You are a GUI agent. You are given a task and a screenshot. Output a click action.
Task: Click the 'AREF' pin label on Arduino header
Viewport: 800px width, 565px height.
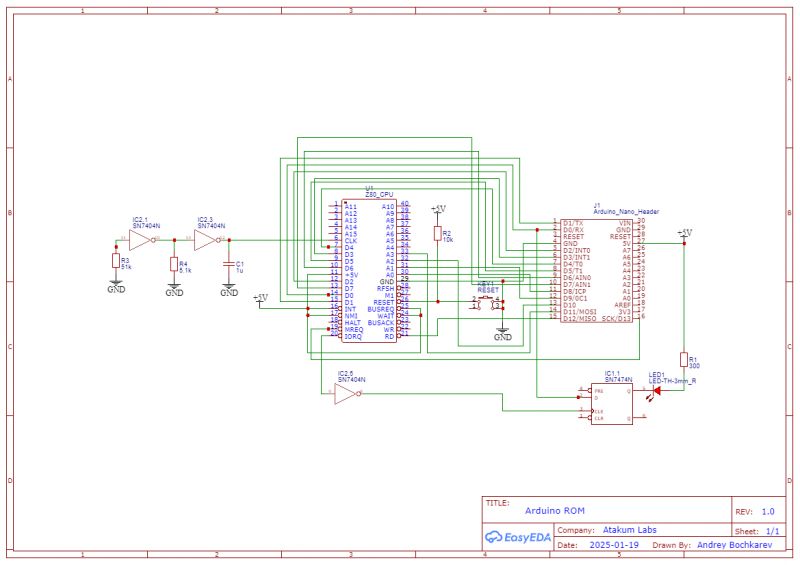pyautogui.click(x=623, y=305)
